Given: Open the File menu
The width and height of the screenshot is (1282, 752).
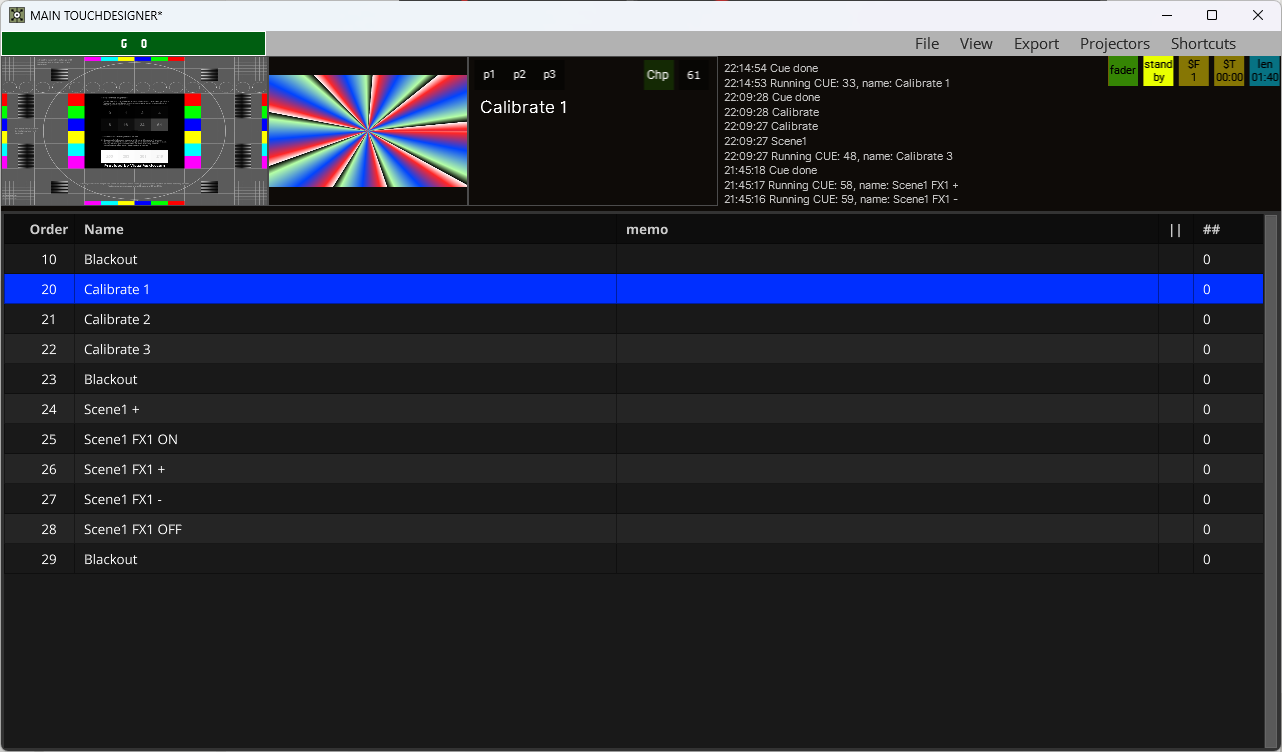Looking at the screenshot, I should click(x=927, y=44).
